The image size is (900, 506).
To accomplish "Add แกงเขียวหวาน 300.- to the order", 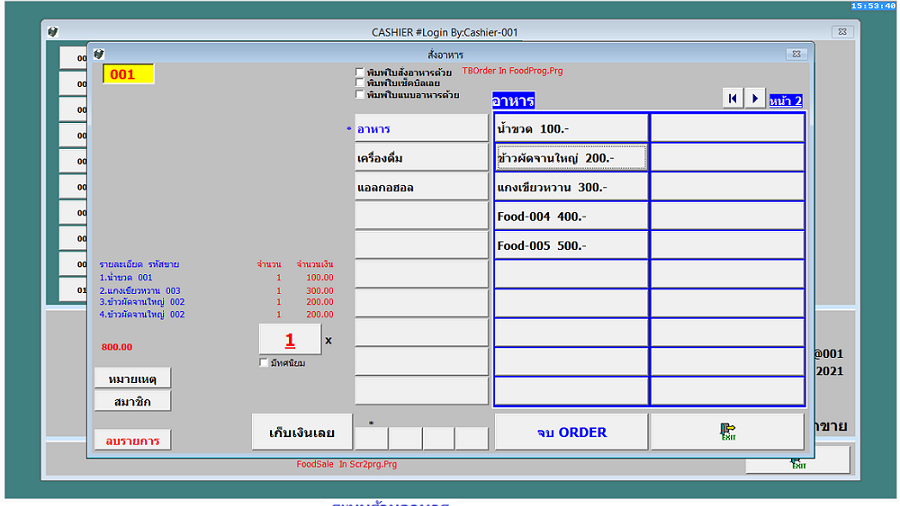I will (571, 187).
